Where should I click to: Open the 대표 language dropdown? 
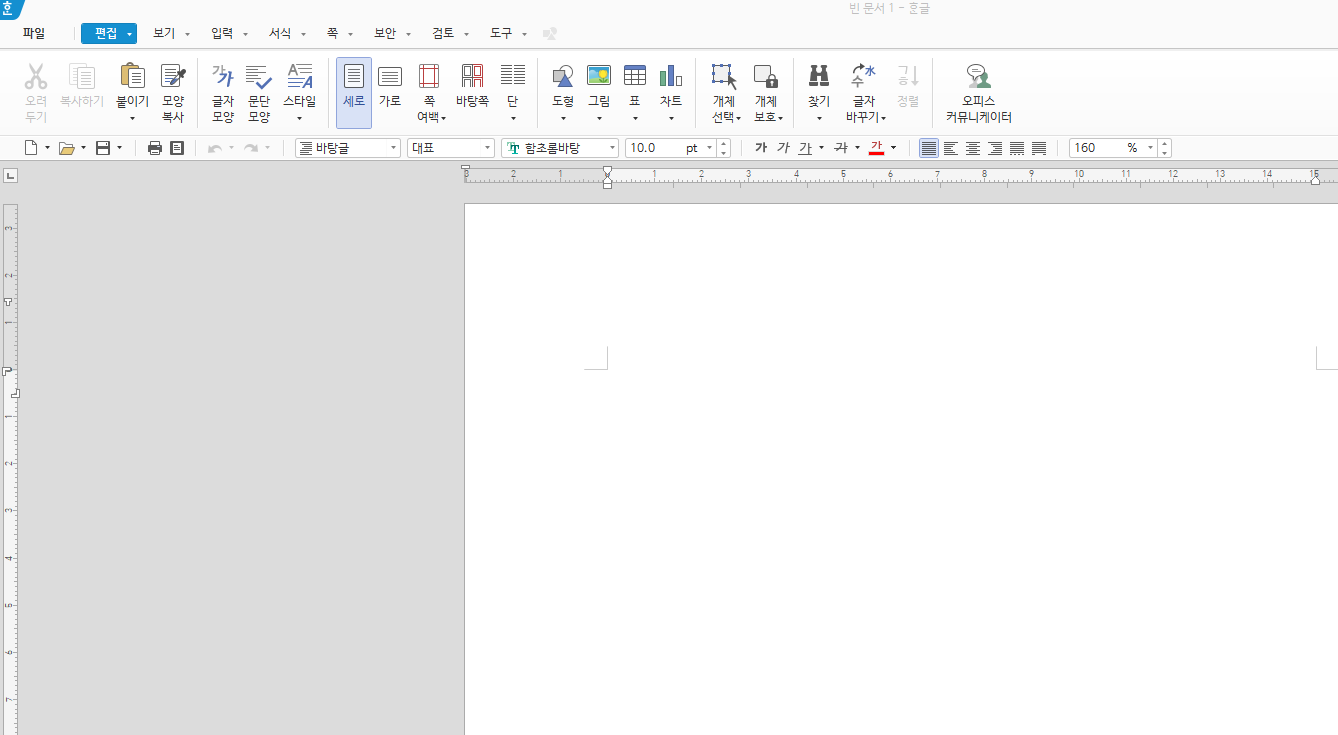pyautogui.click(x=451, y=148)
